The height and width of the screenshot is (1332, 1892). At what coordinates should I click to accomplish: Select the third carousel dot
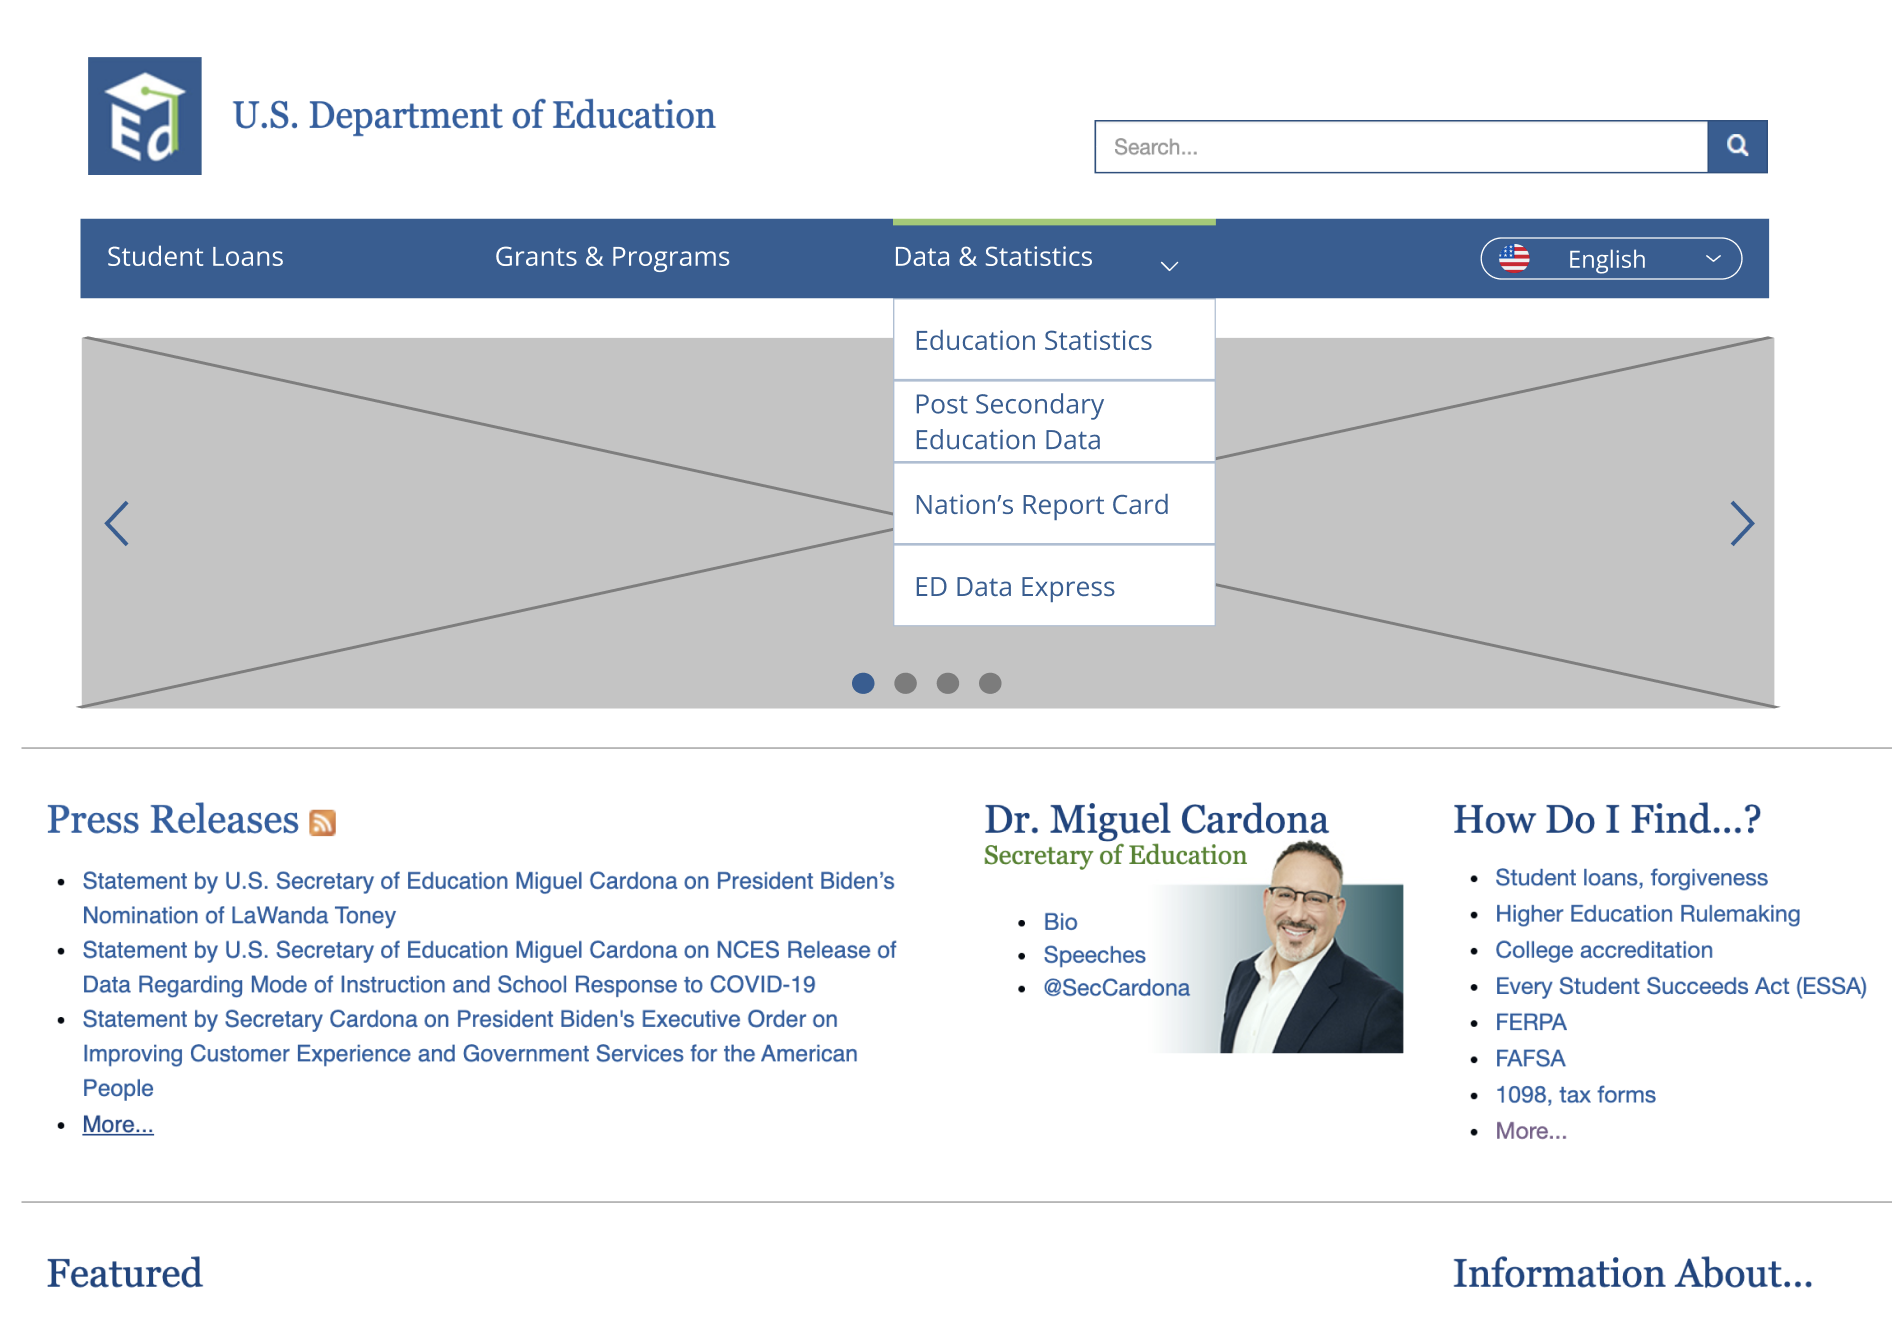948,683
